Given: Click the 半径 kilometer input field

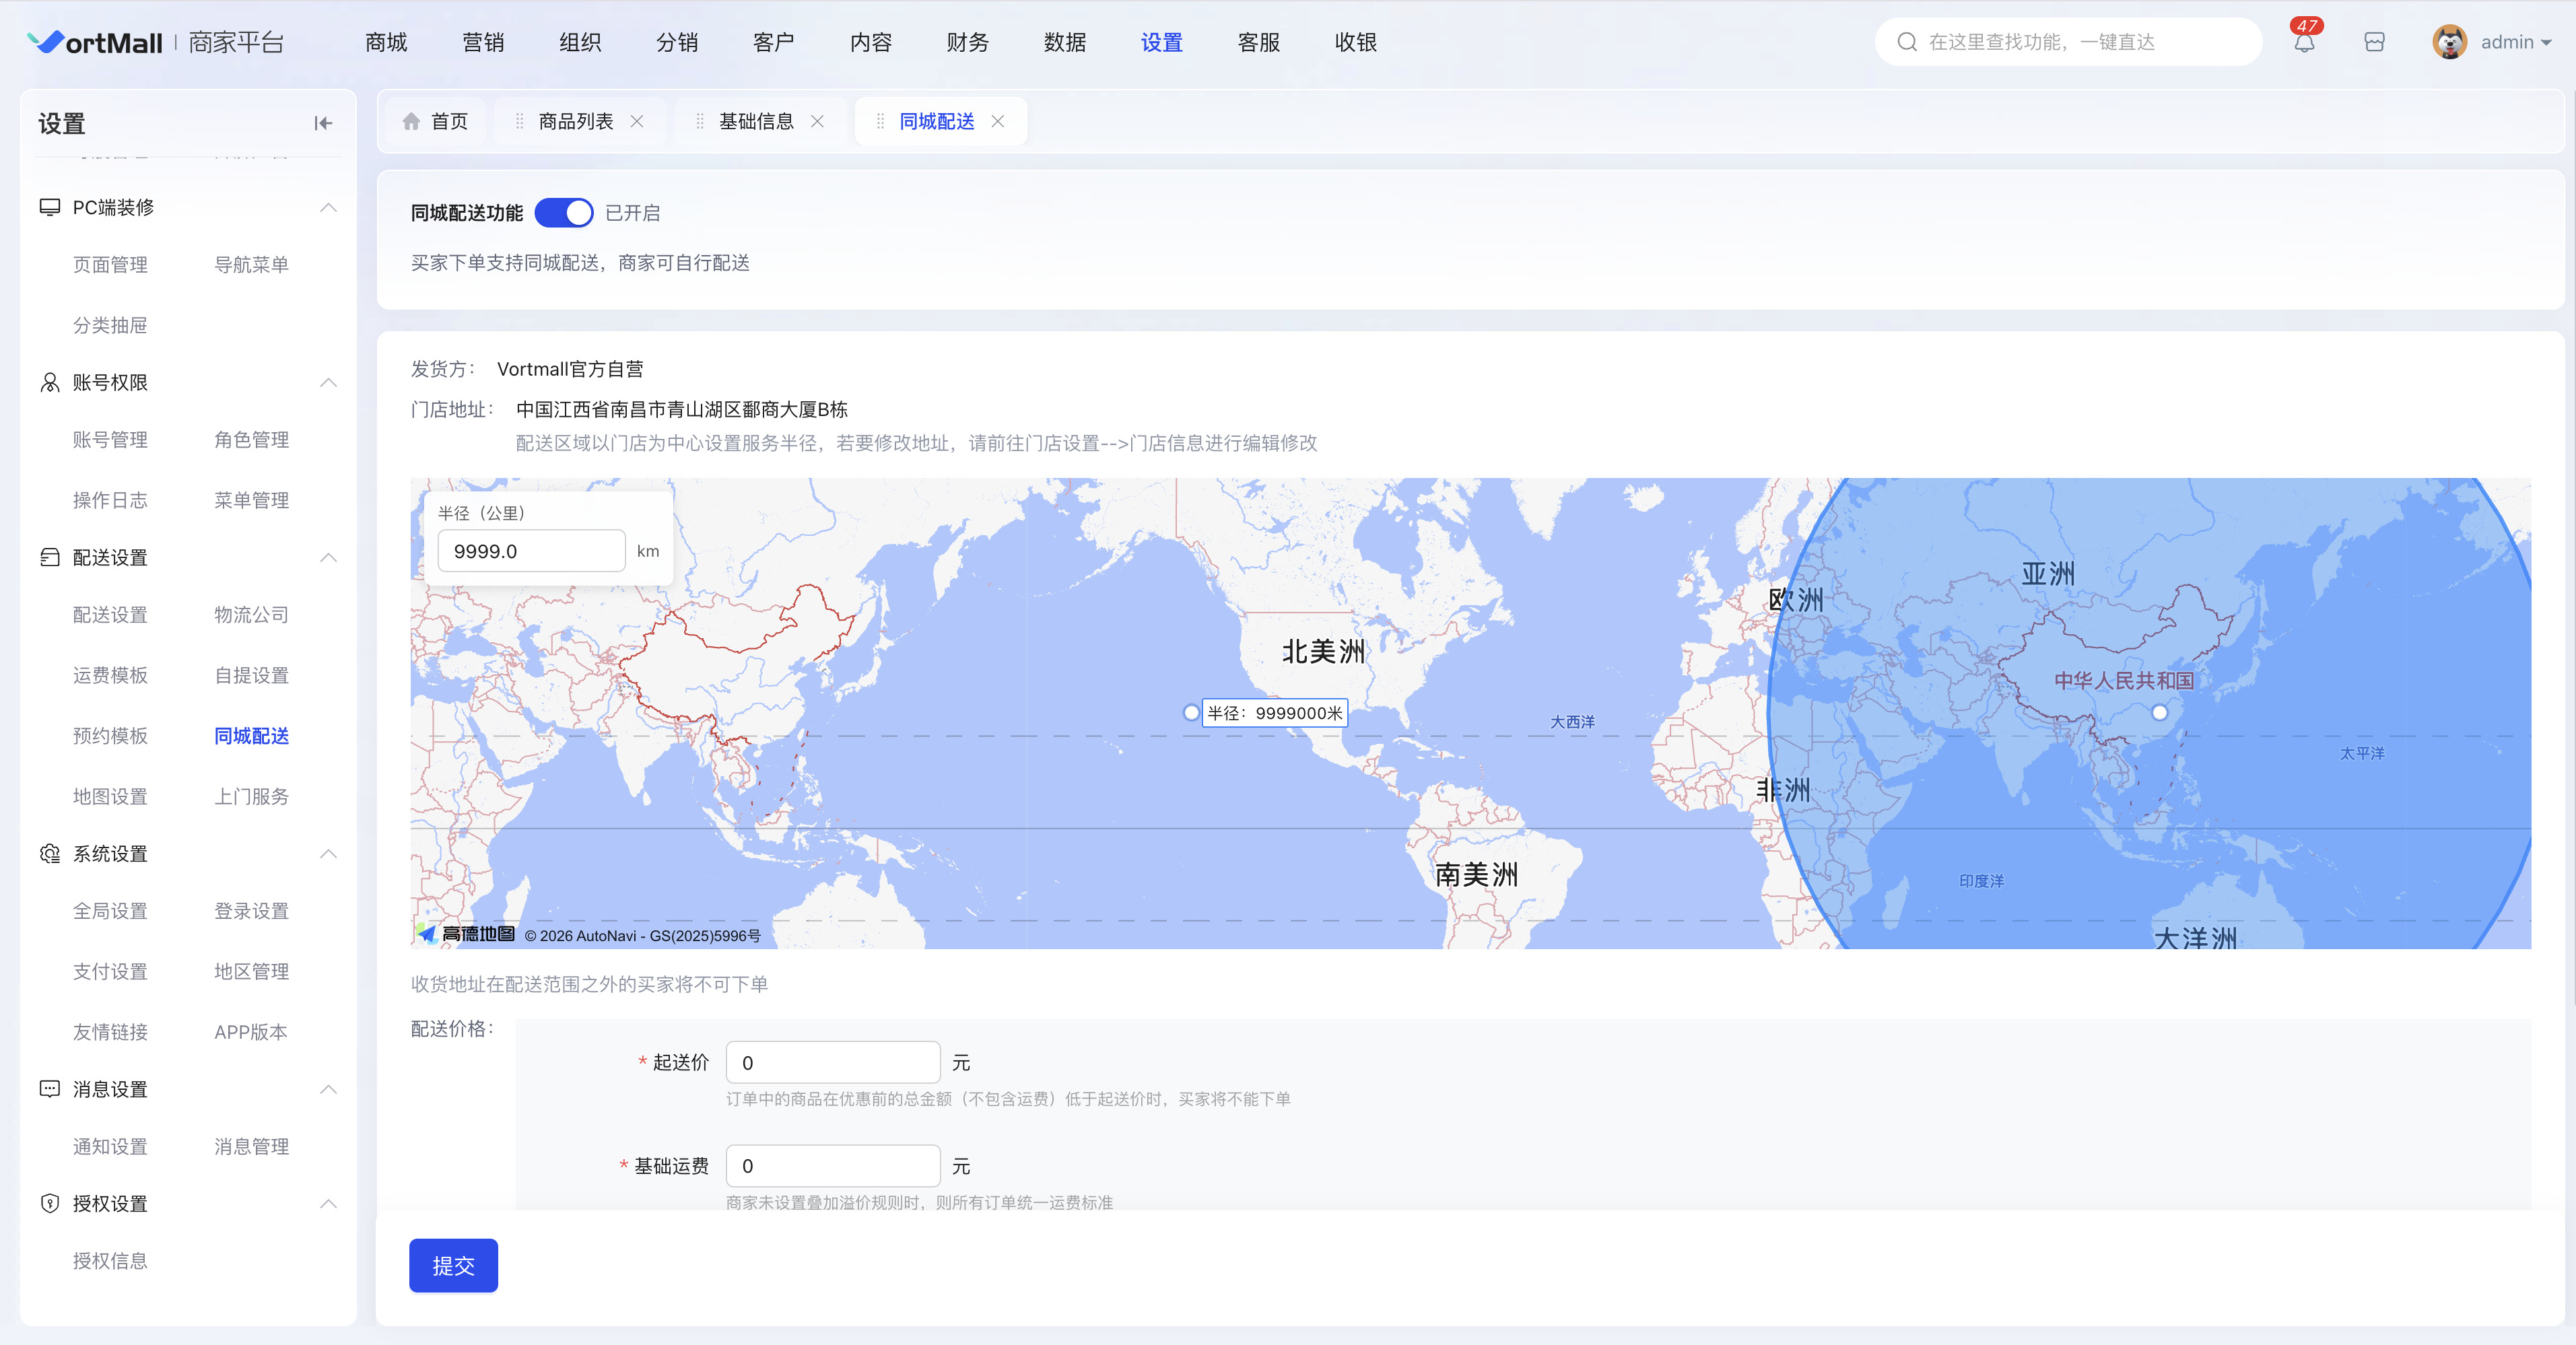Looking at the screenshot, I should click(531, 551).
